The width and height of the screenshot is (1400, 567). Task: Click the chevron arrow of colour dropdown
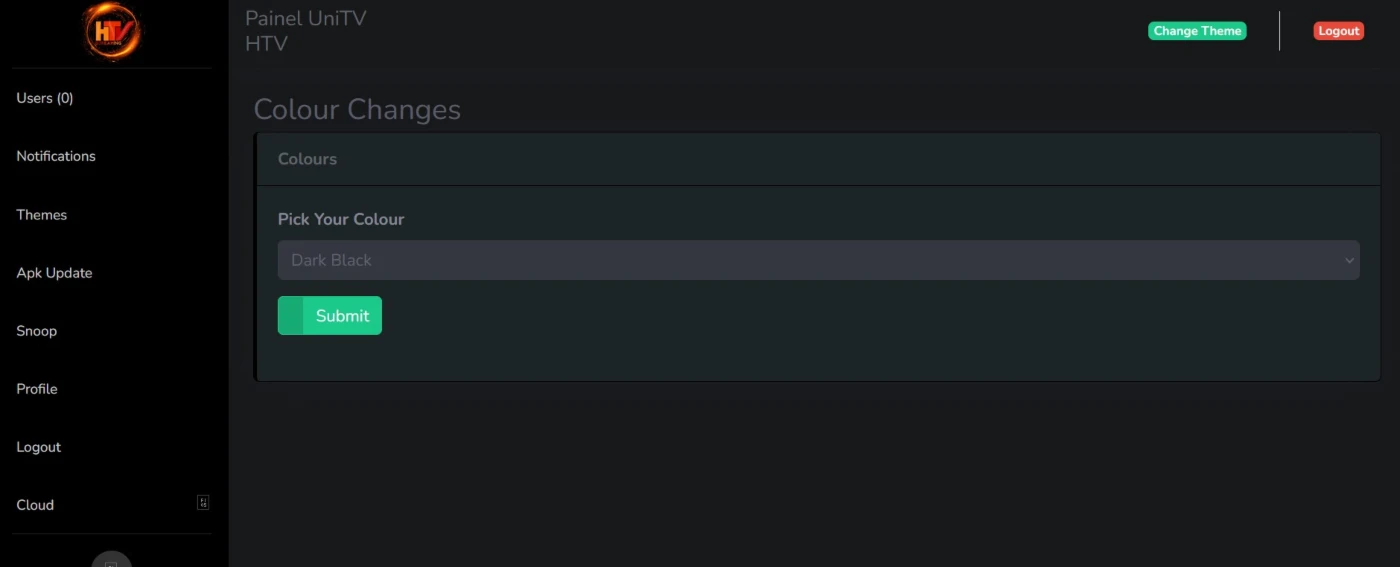tap(1349, 261)
